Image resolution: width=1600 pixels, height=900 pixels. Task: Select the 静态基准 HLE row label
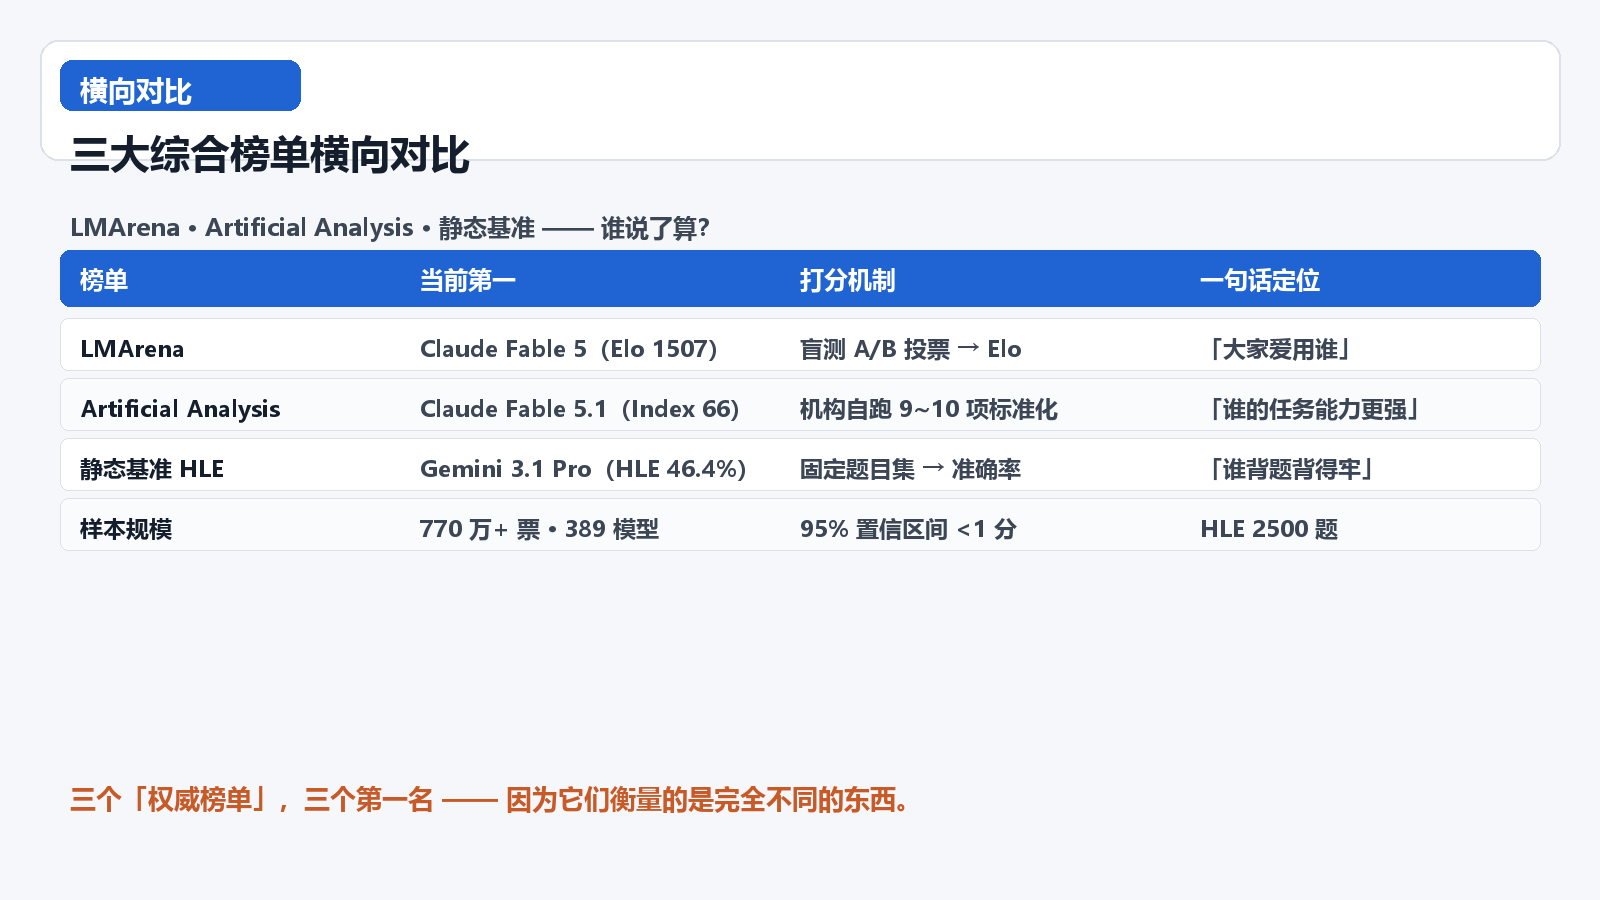[152, 469]
